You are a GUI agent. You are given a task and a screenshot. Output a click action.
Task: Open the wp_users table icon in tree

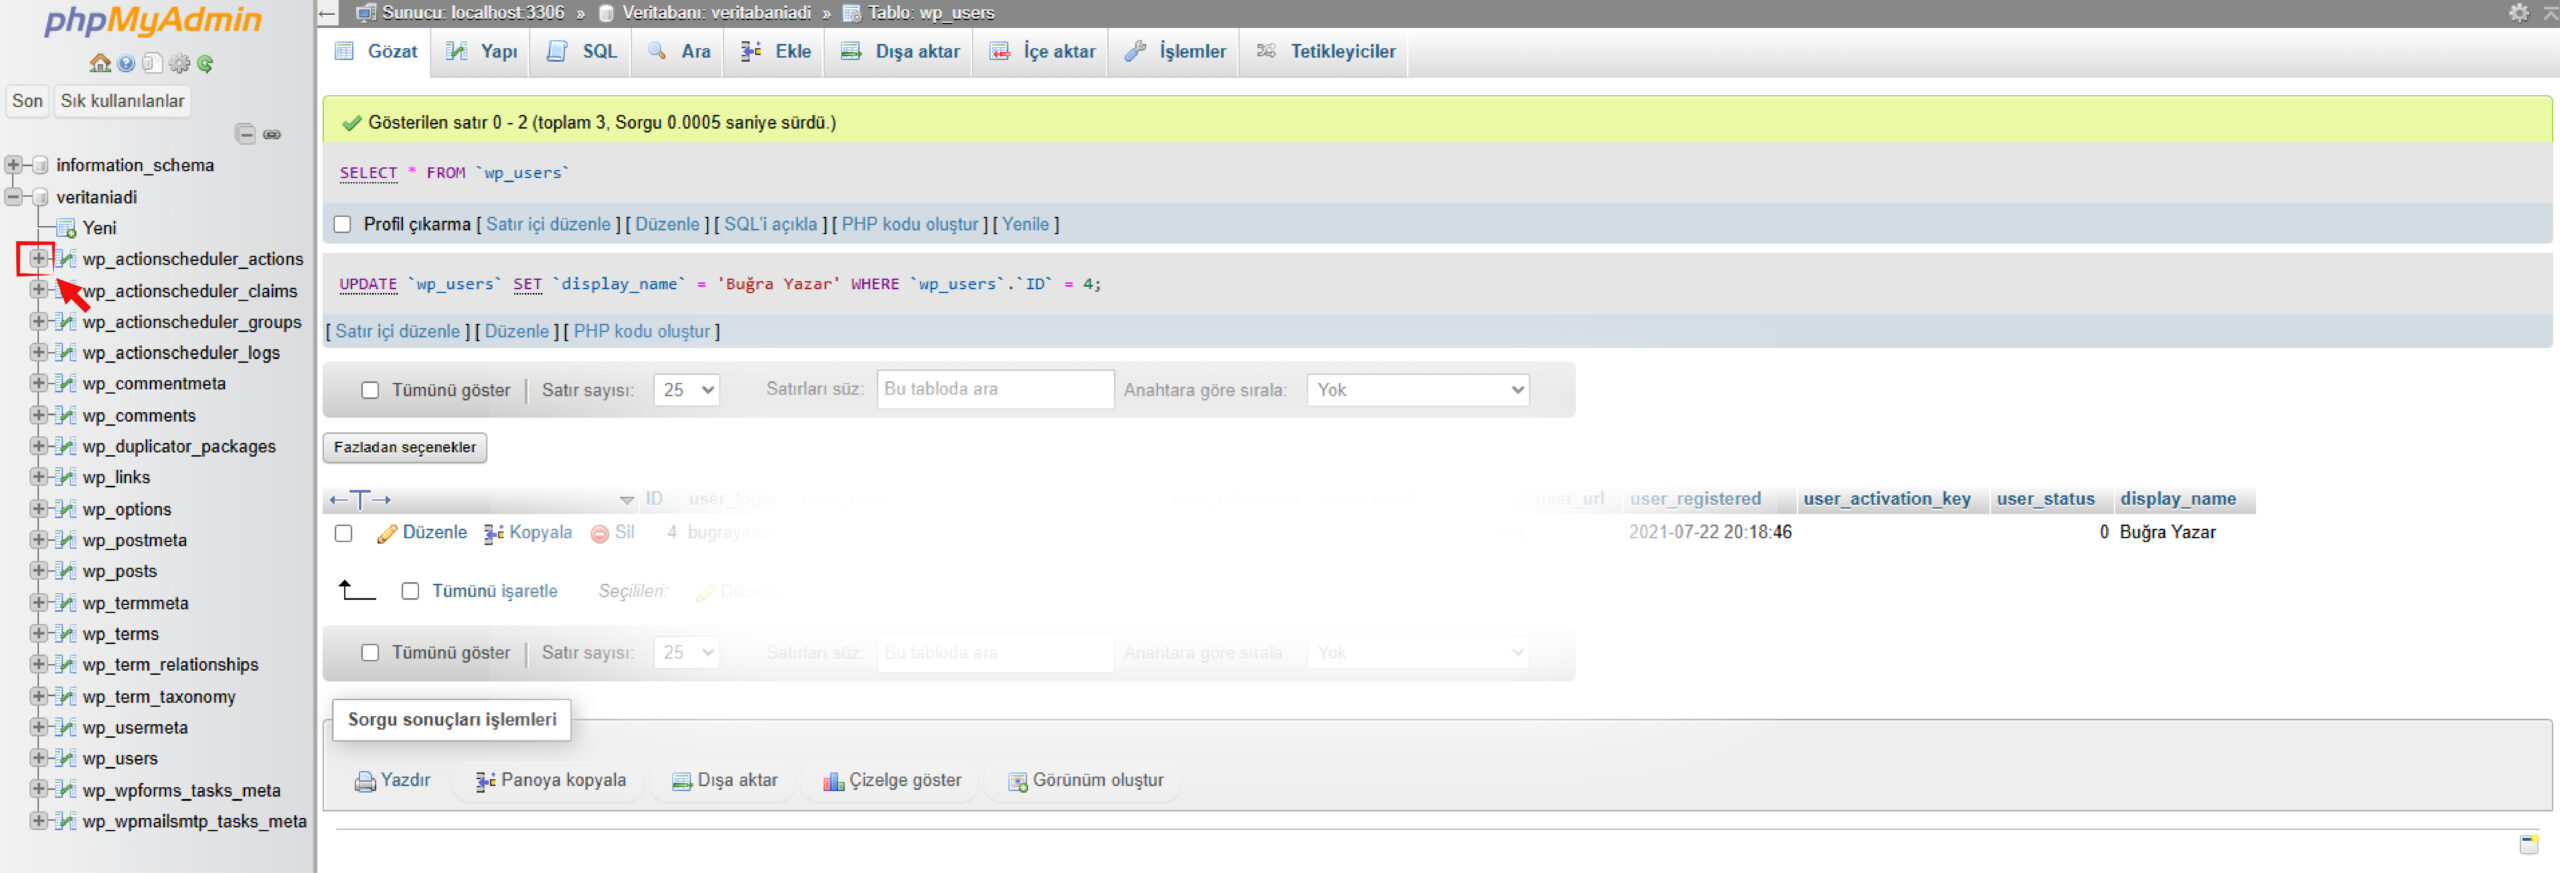click(x=66, y=759)
